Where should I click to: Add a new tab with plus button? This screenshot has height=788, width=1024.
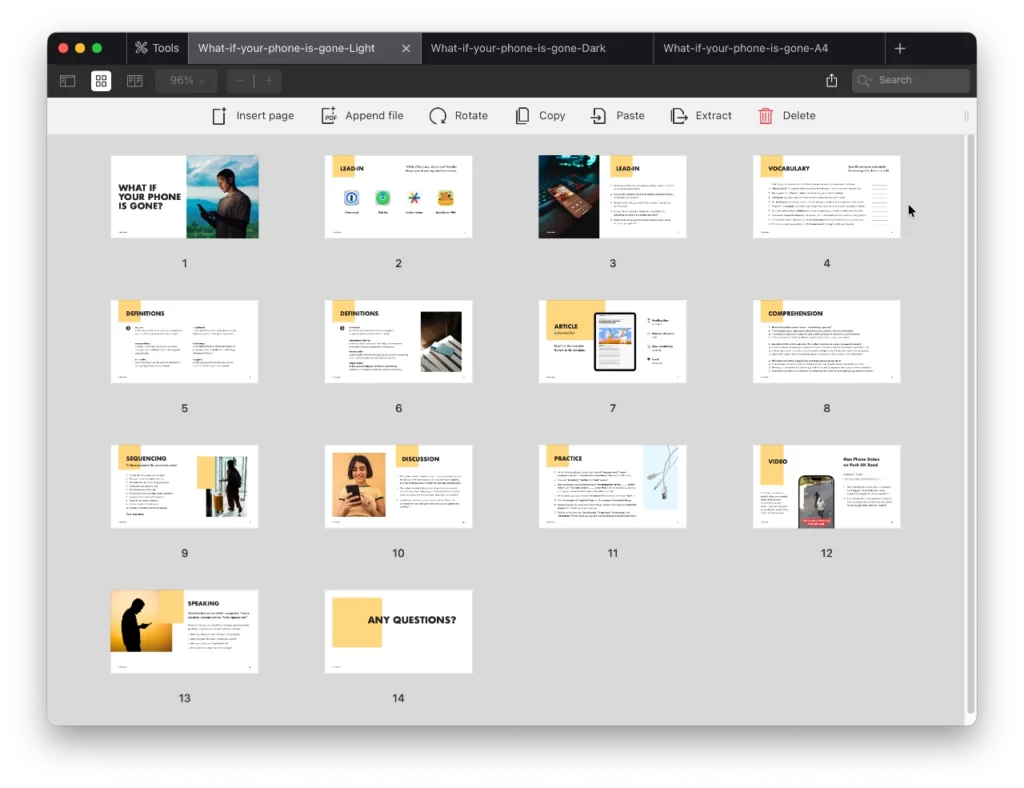tap(900, 48)
